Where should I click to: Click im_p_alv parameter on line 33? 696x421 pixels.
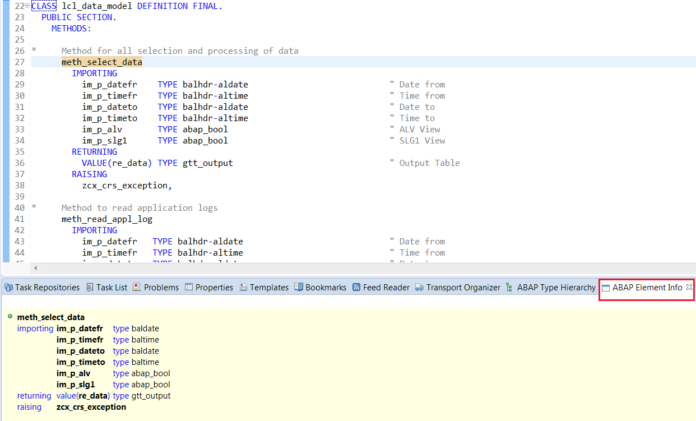point(102,129)
